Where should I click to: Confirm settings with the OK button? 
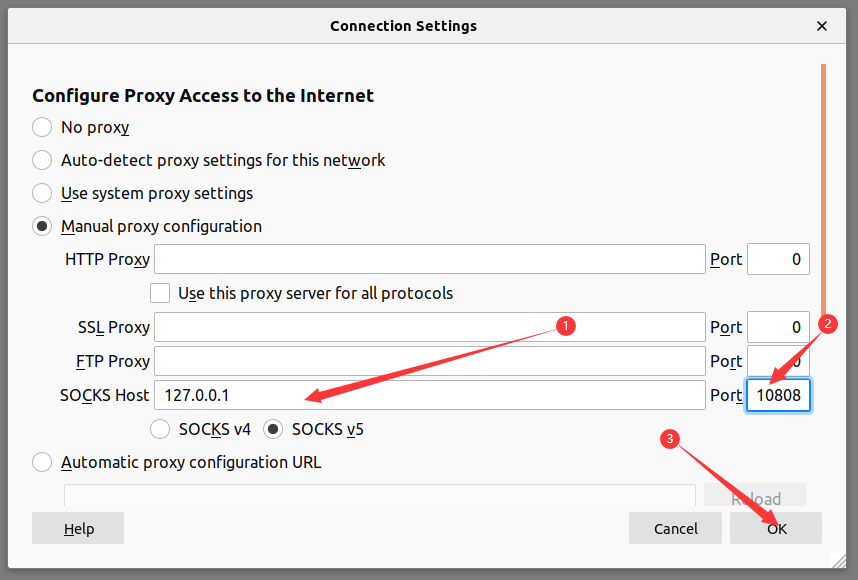776,528
